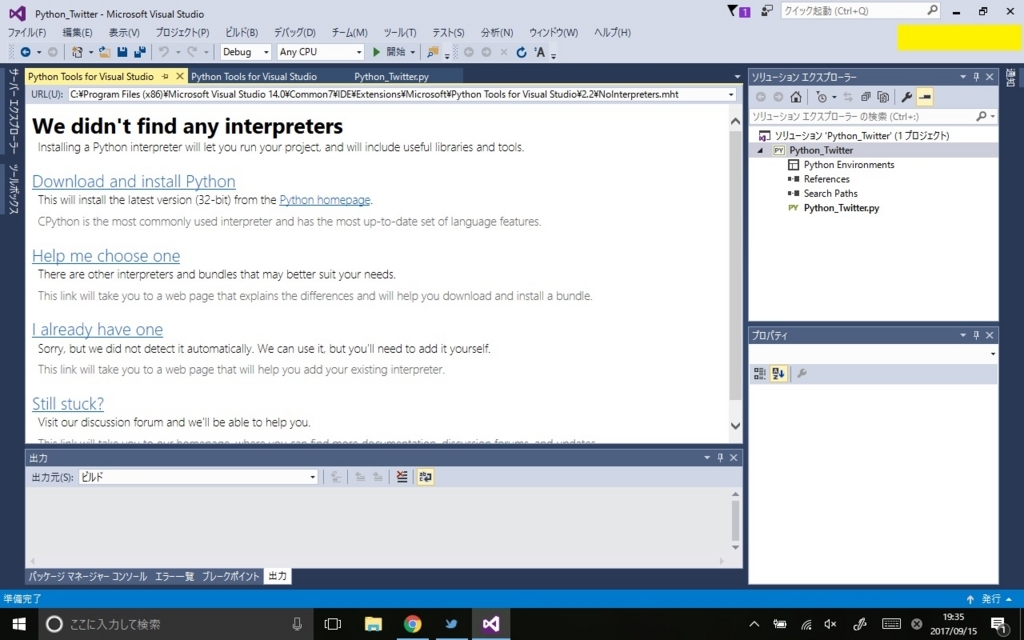Open File Explorer from the taskbar
The image size is (1024, 640).
[x=373, y=624]
